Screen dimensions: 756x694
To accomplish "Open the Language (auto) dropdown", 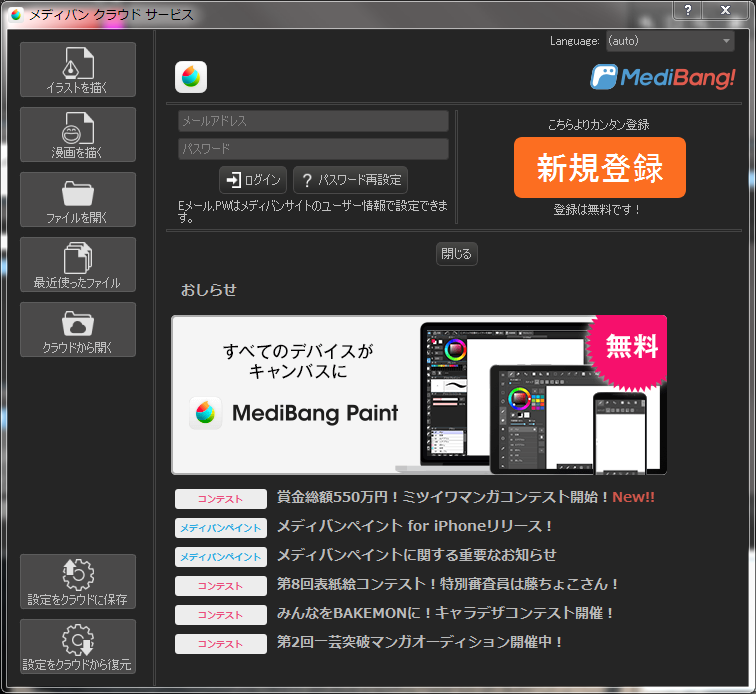I will (x=670, y=41).
